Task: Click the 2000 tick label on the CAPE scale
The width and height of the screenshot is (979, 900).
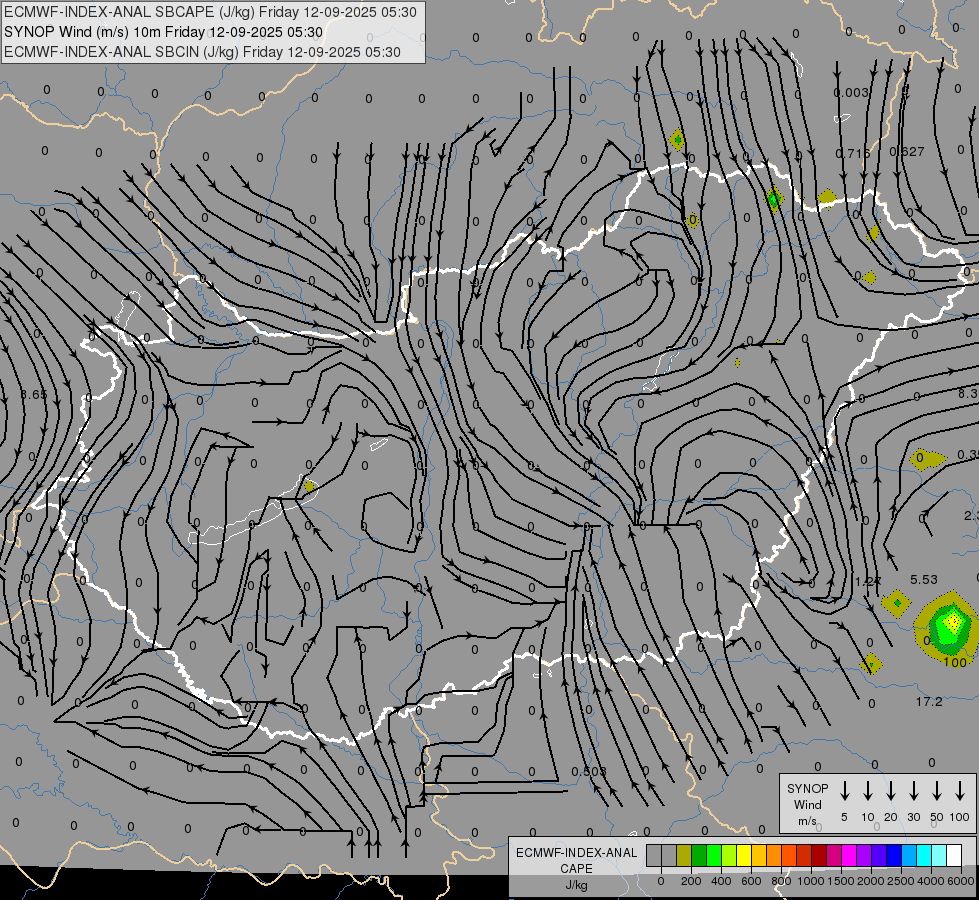Action: point(870,881)
